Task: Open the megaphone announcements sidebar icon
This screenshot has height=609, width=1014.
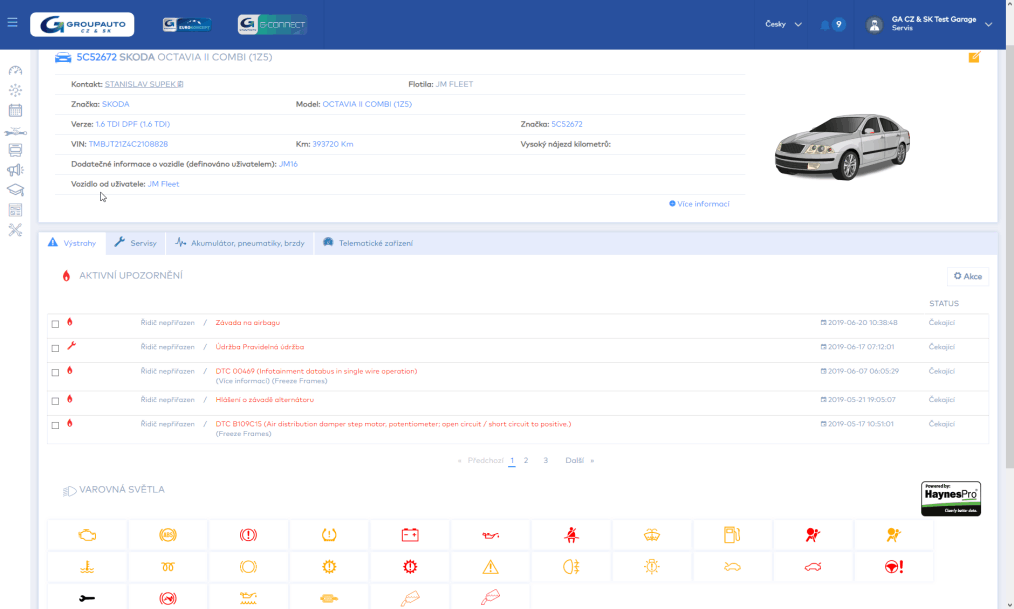Action: (15, 170)
